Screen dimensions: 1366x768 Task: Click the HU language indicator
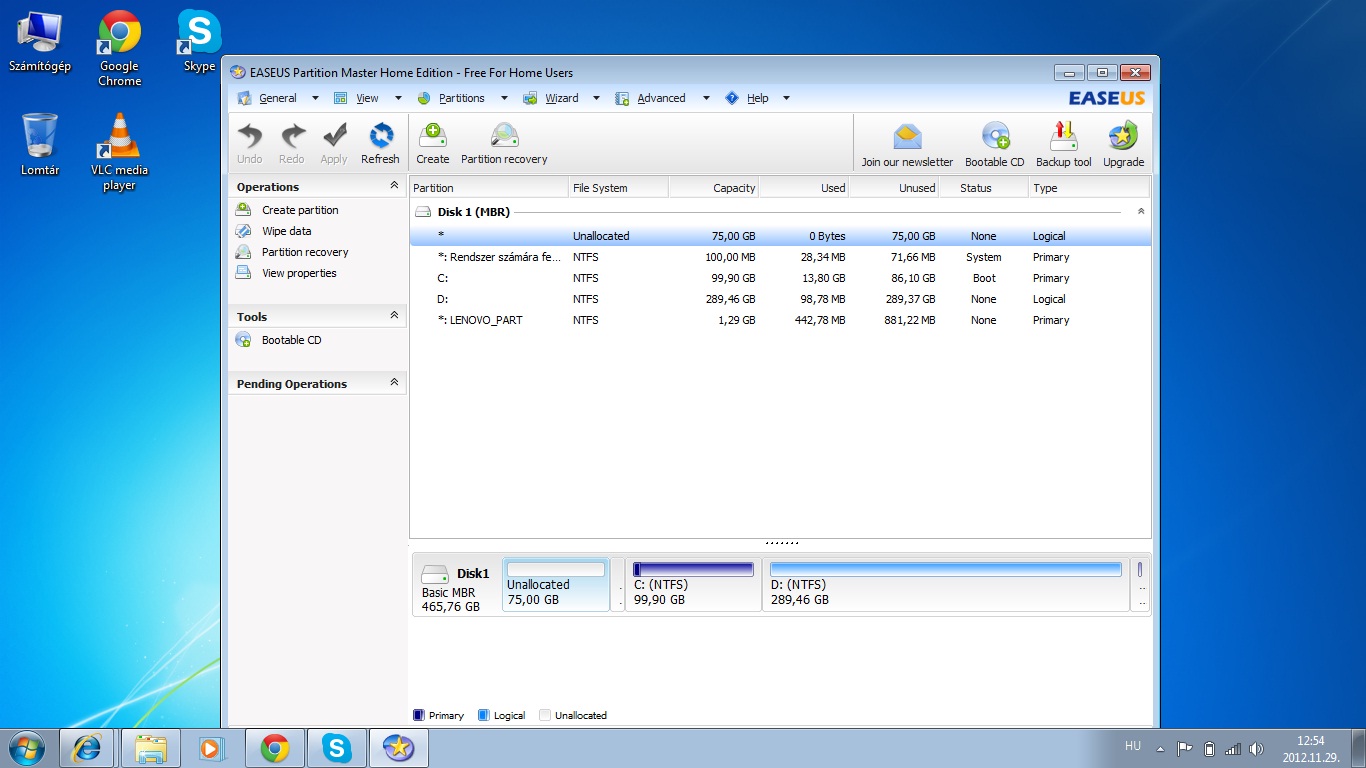point(1132,745)
